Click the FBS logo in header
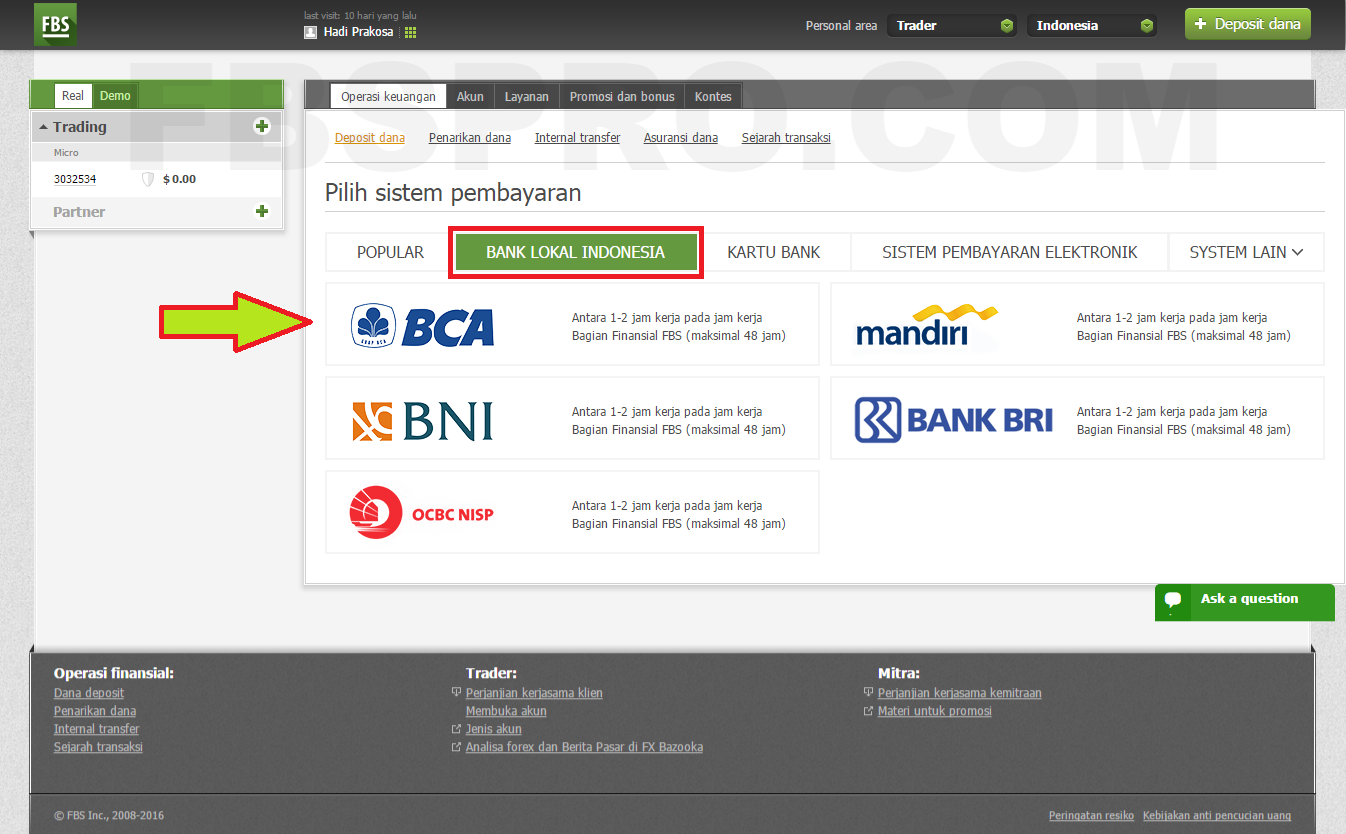The height and width of the screenshot is (834, 1346). [x=55, y=24]
